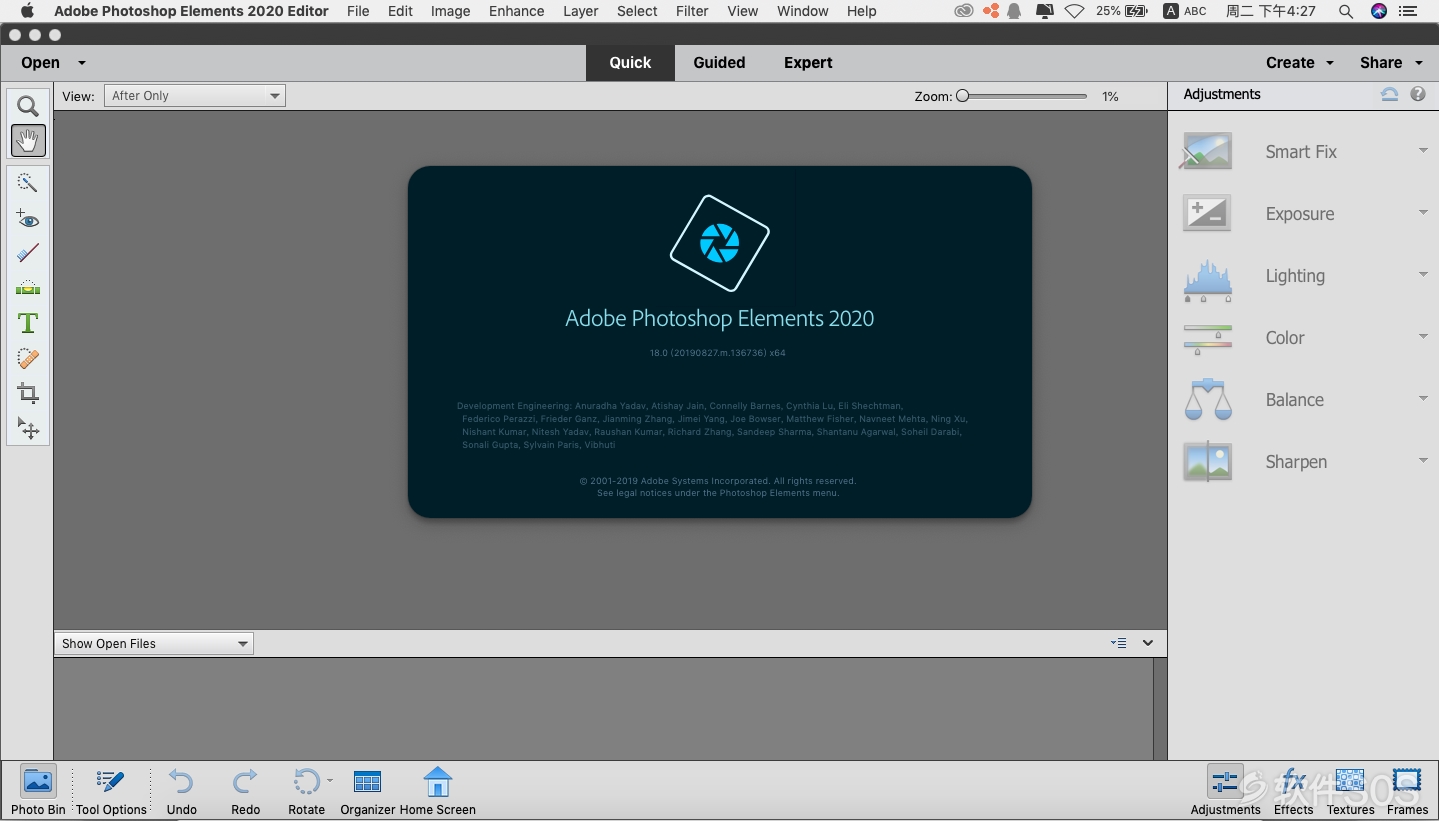Switch to Guided mode tab
The image size is (1439, 821).
[719, 62]
